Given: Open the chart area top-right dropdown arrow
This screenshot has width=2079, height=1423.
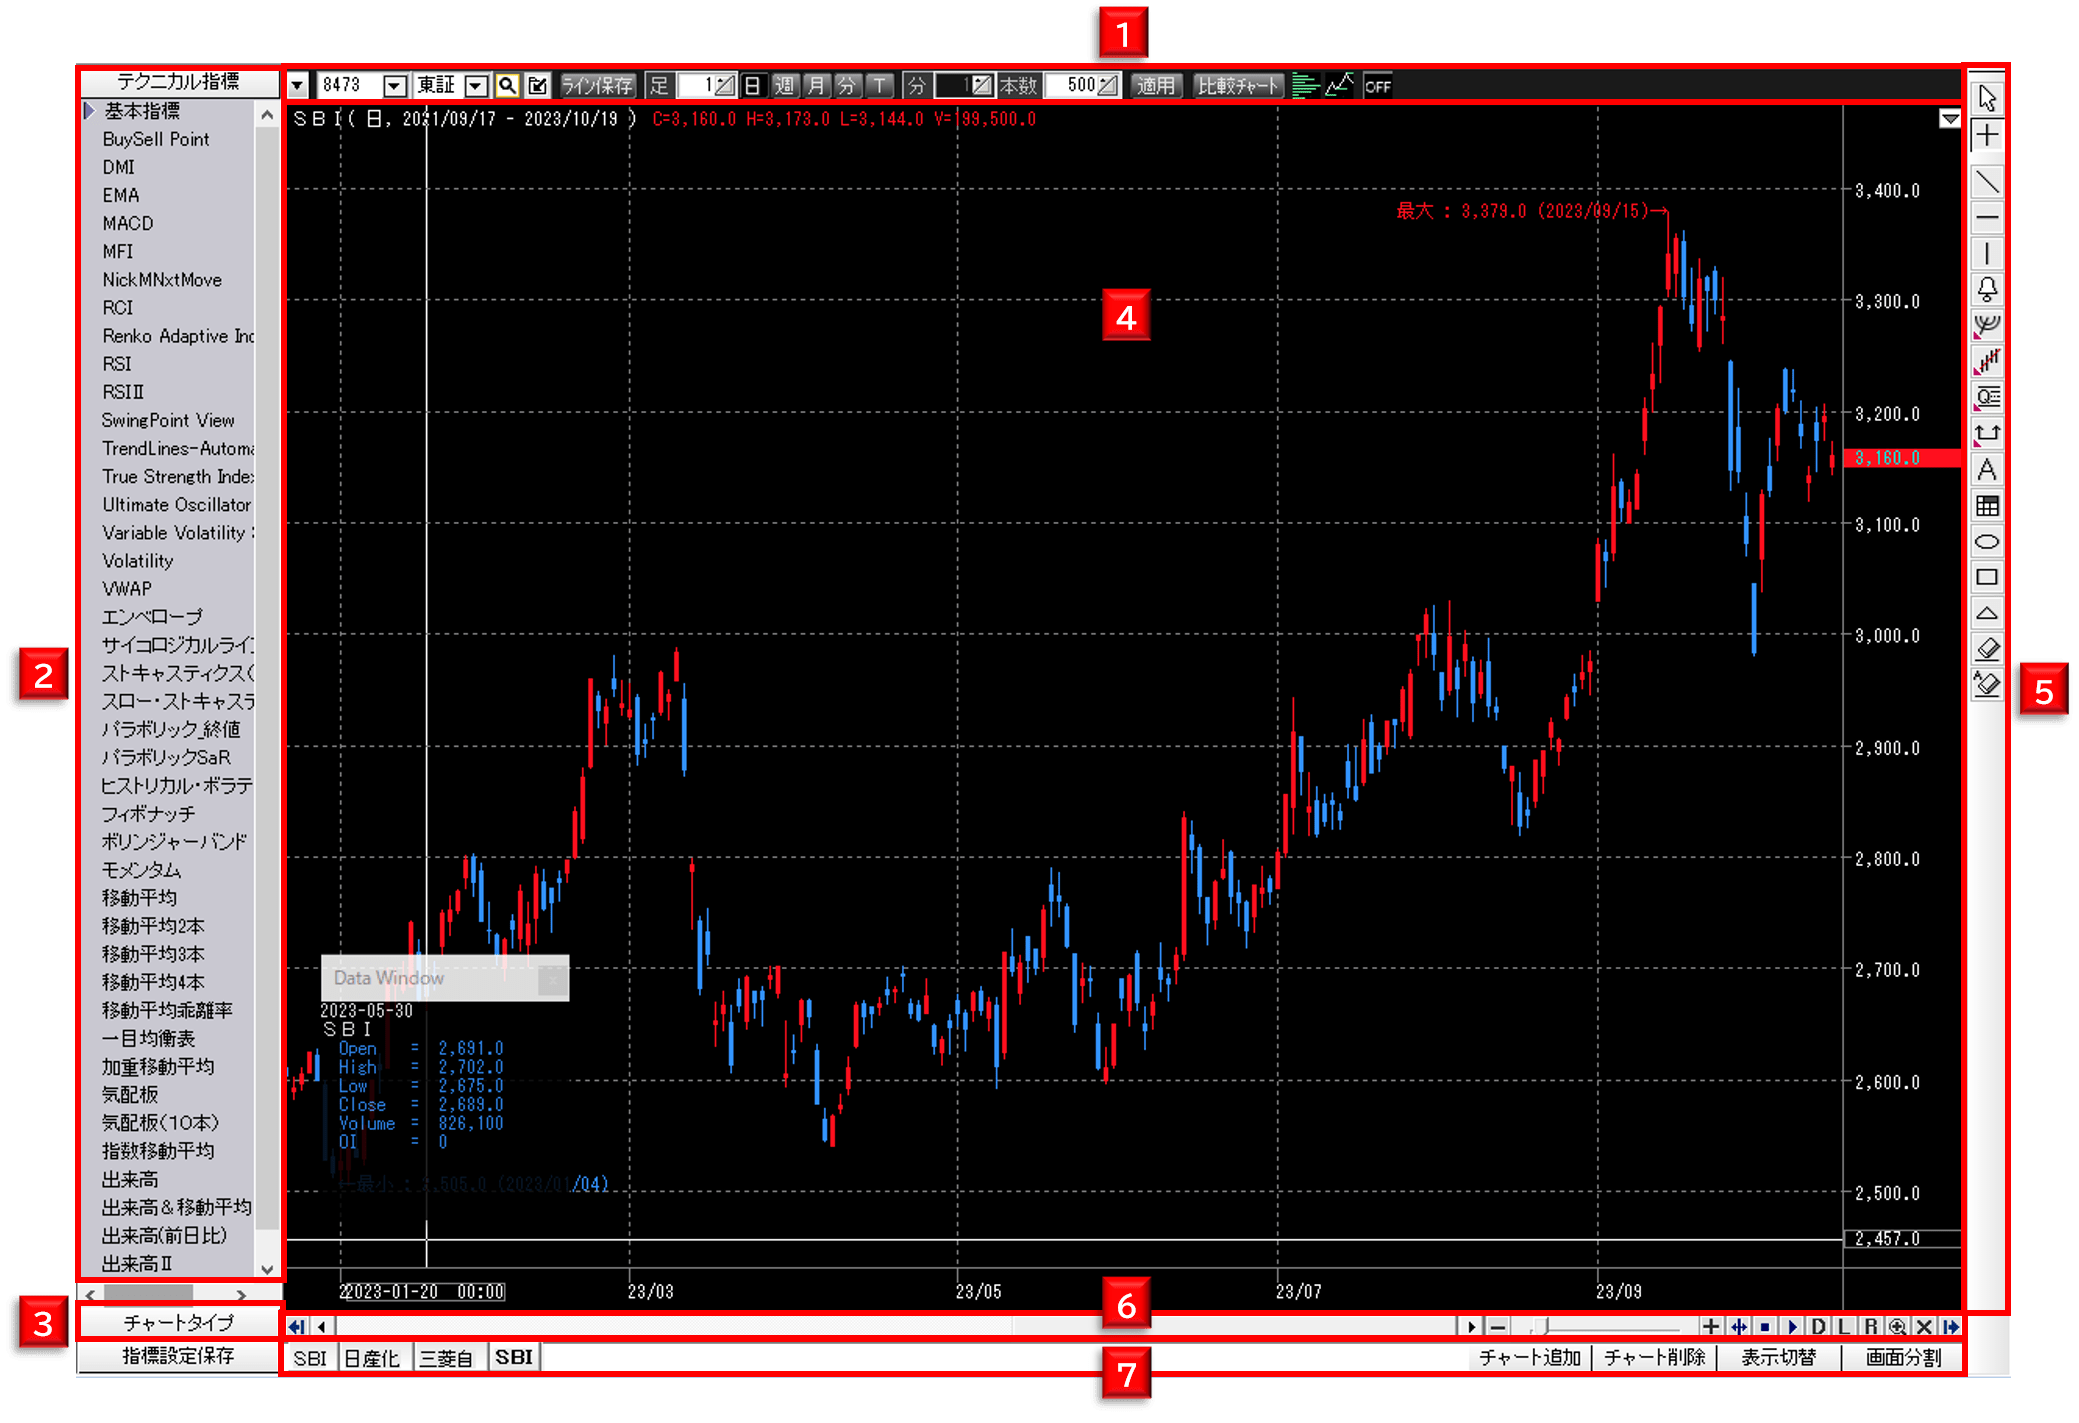Looking at the screenshot, I should (1949, 119).
